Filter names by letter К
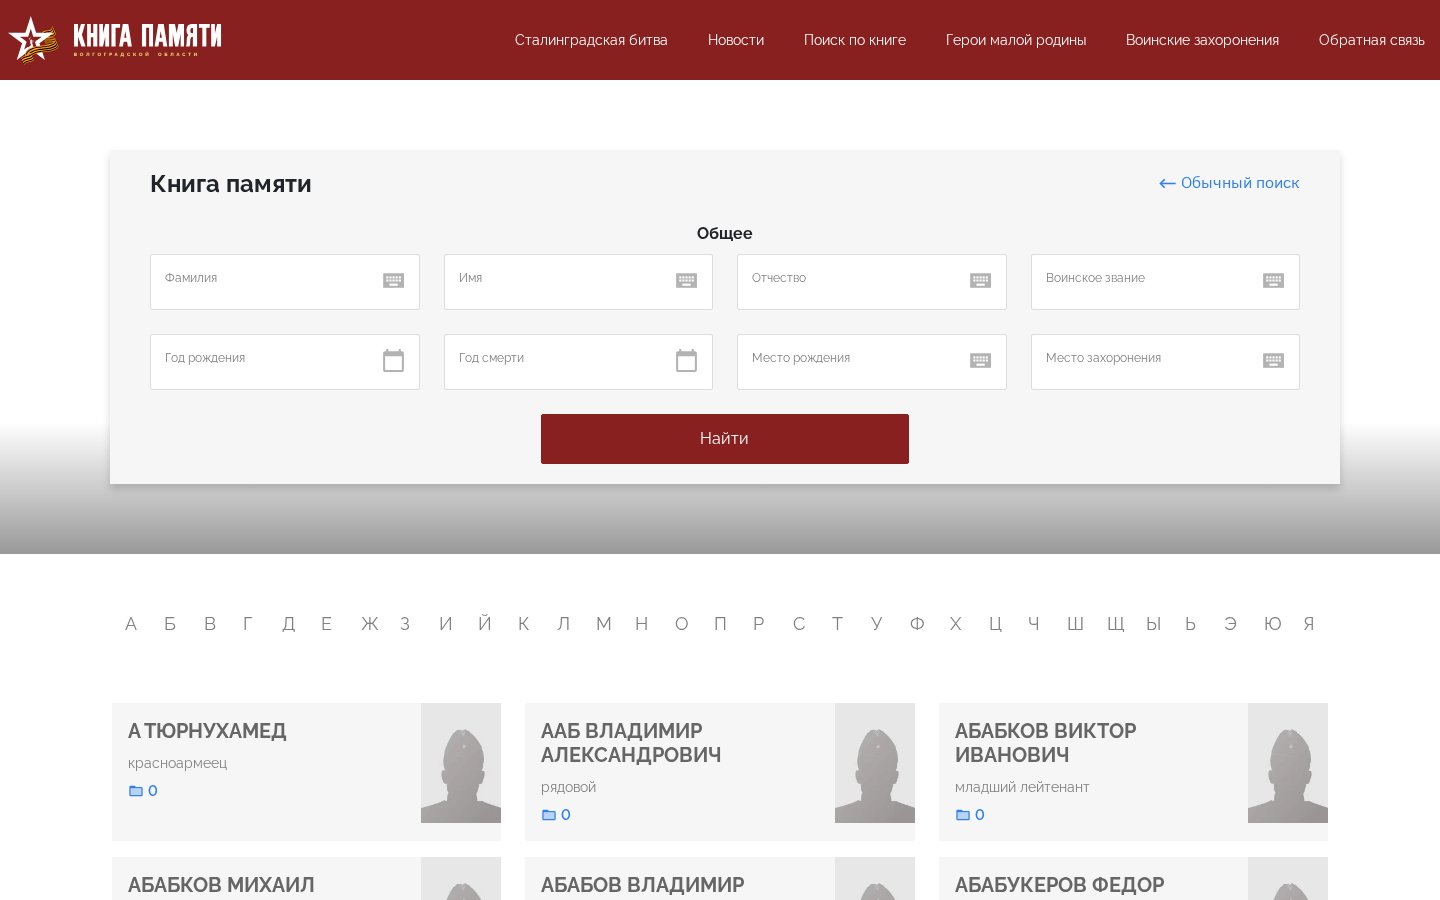Image resolution: width=1440 pixels, height=900 pixels. pyautogui.click(x=523, y=624)
